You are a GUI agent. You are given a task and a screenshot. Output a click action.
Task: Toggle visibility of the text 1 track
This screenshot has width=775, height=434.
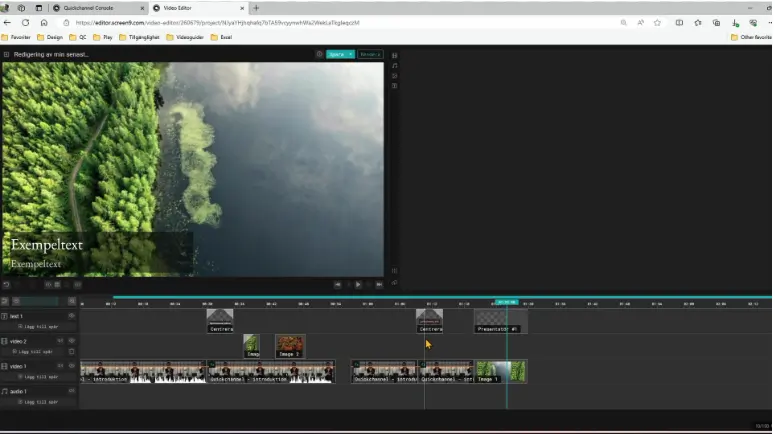(71, 316)
